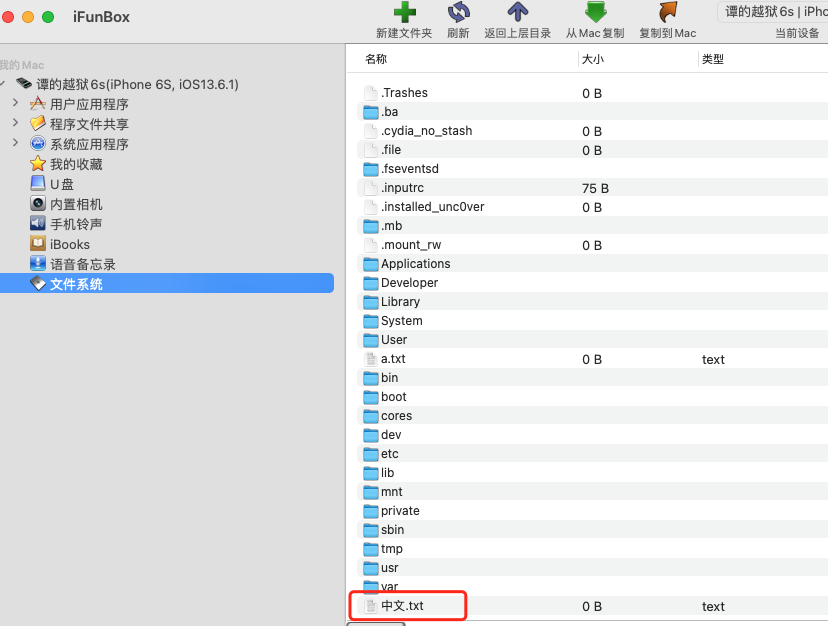
Task: Go up via 返回上层目录 arrow icon
Action: tap(518, 12)
